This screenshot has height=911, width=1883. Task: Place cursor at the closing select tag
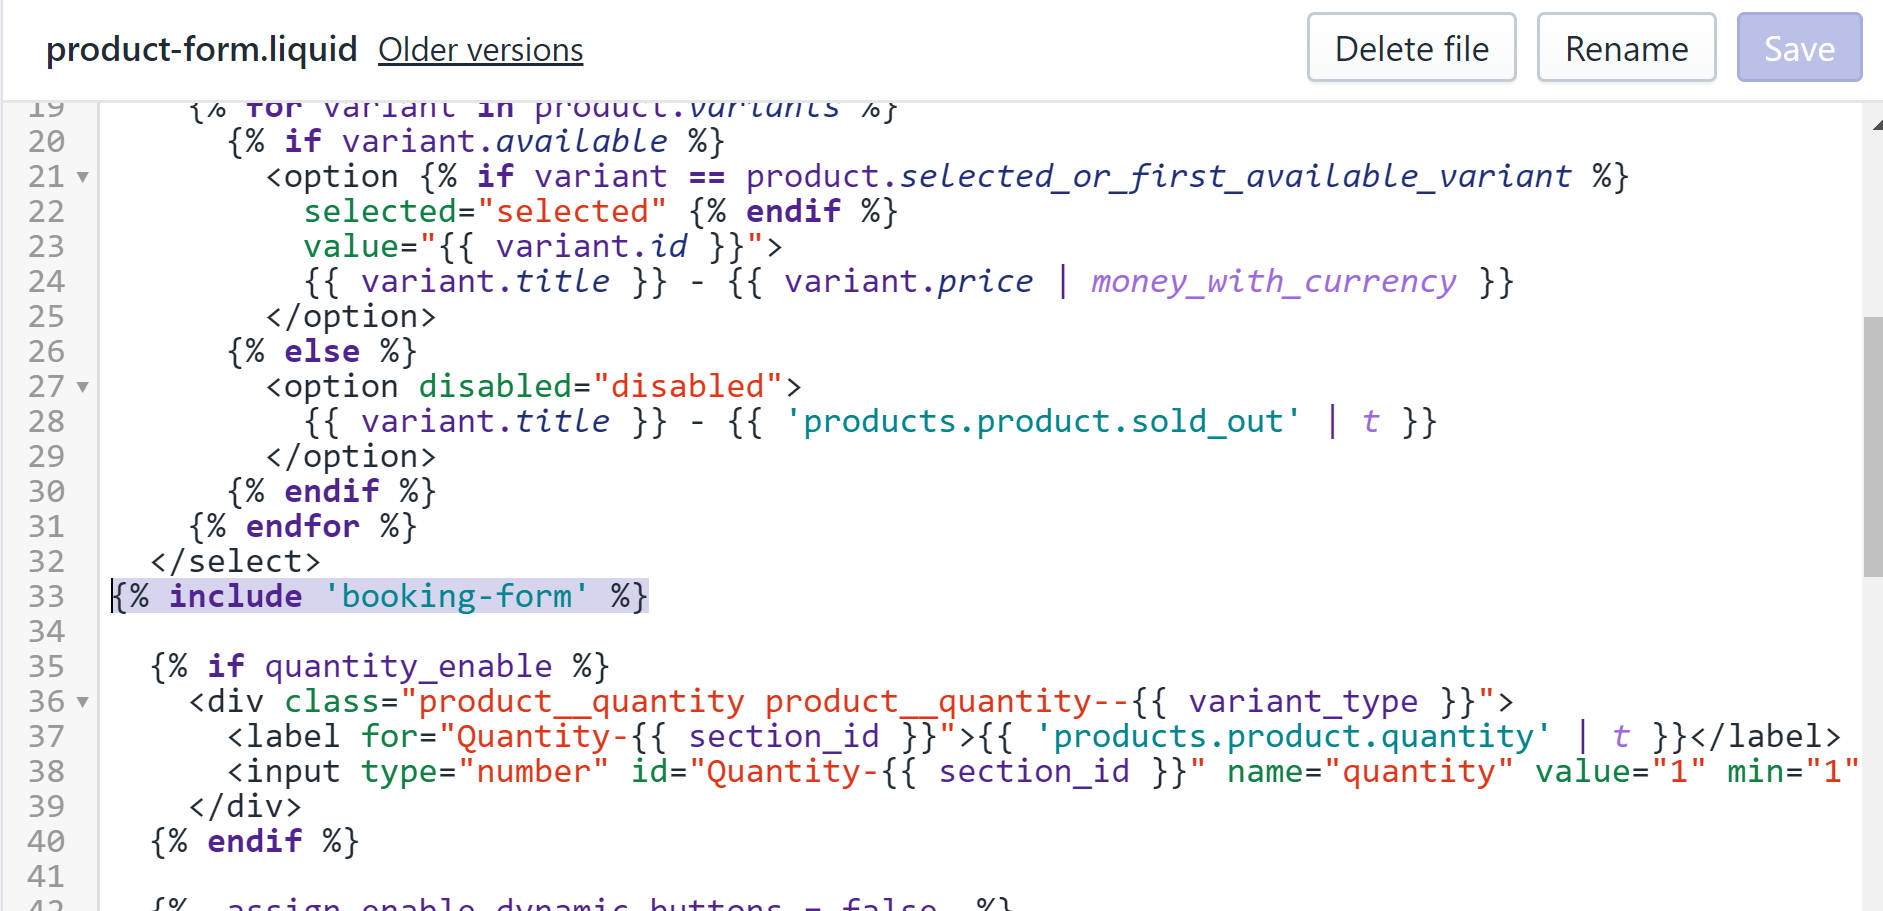click(236, 562)
